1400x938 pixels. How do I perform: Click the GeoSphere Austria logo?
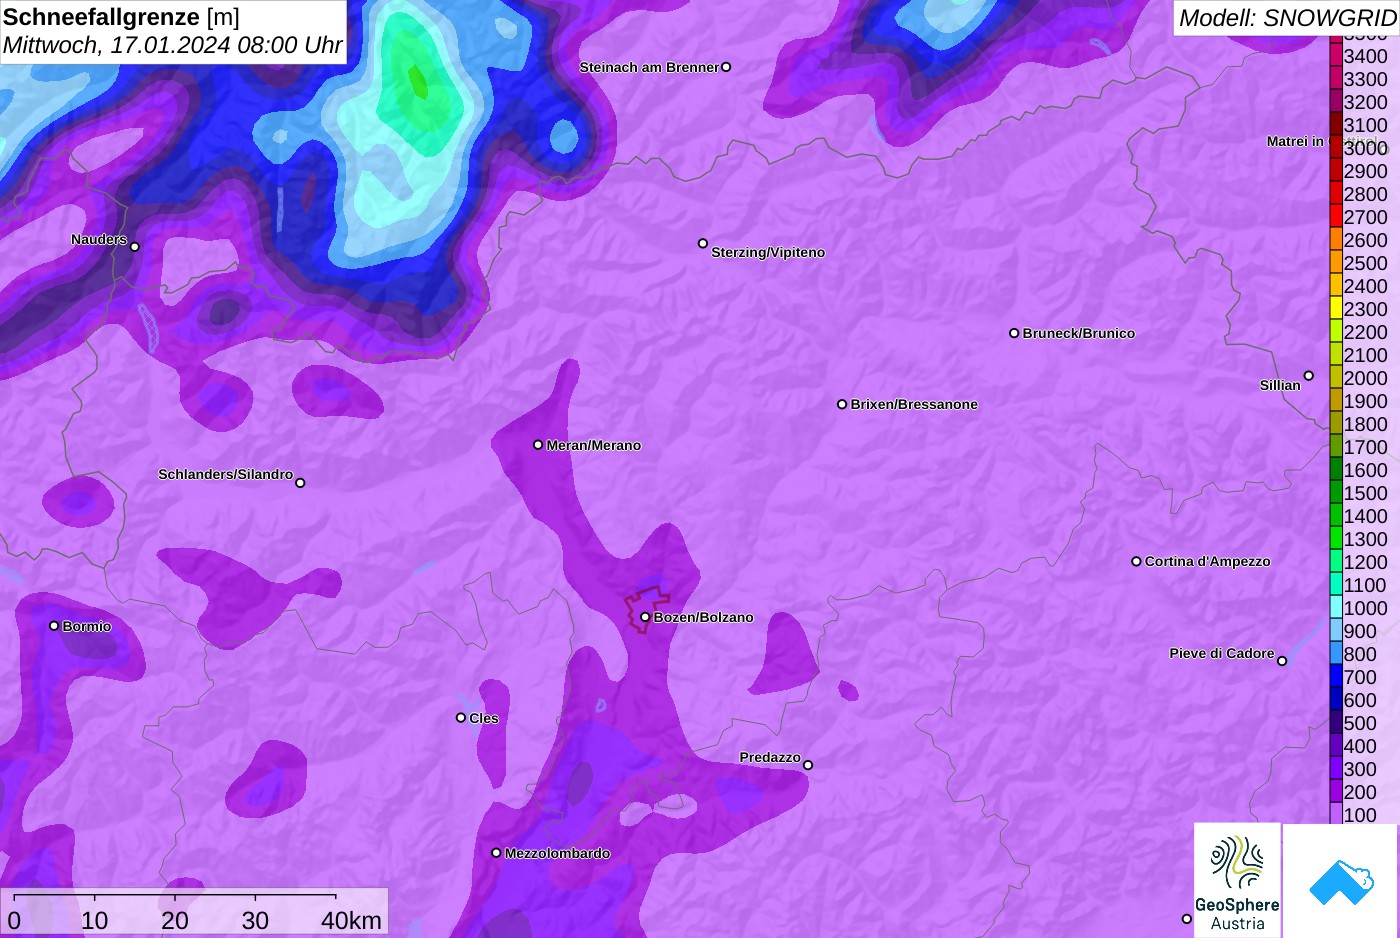[x=1237, y=881]
